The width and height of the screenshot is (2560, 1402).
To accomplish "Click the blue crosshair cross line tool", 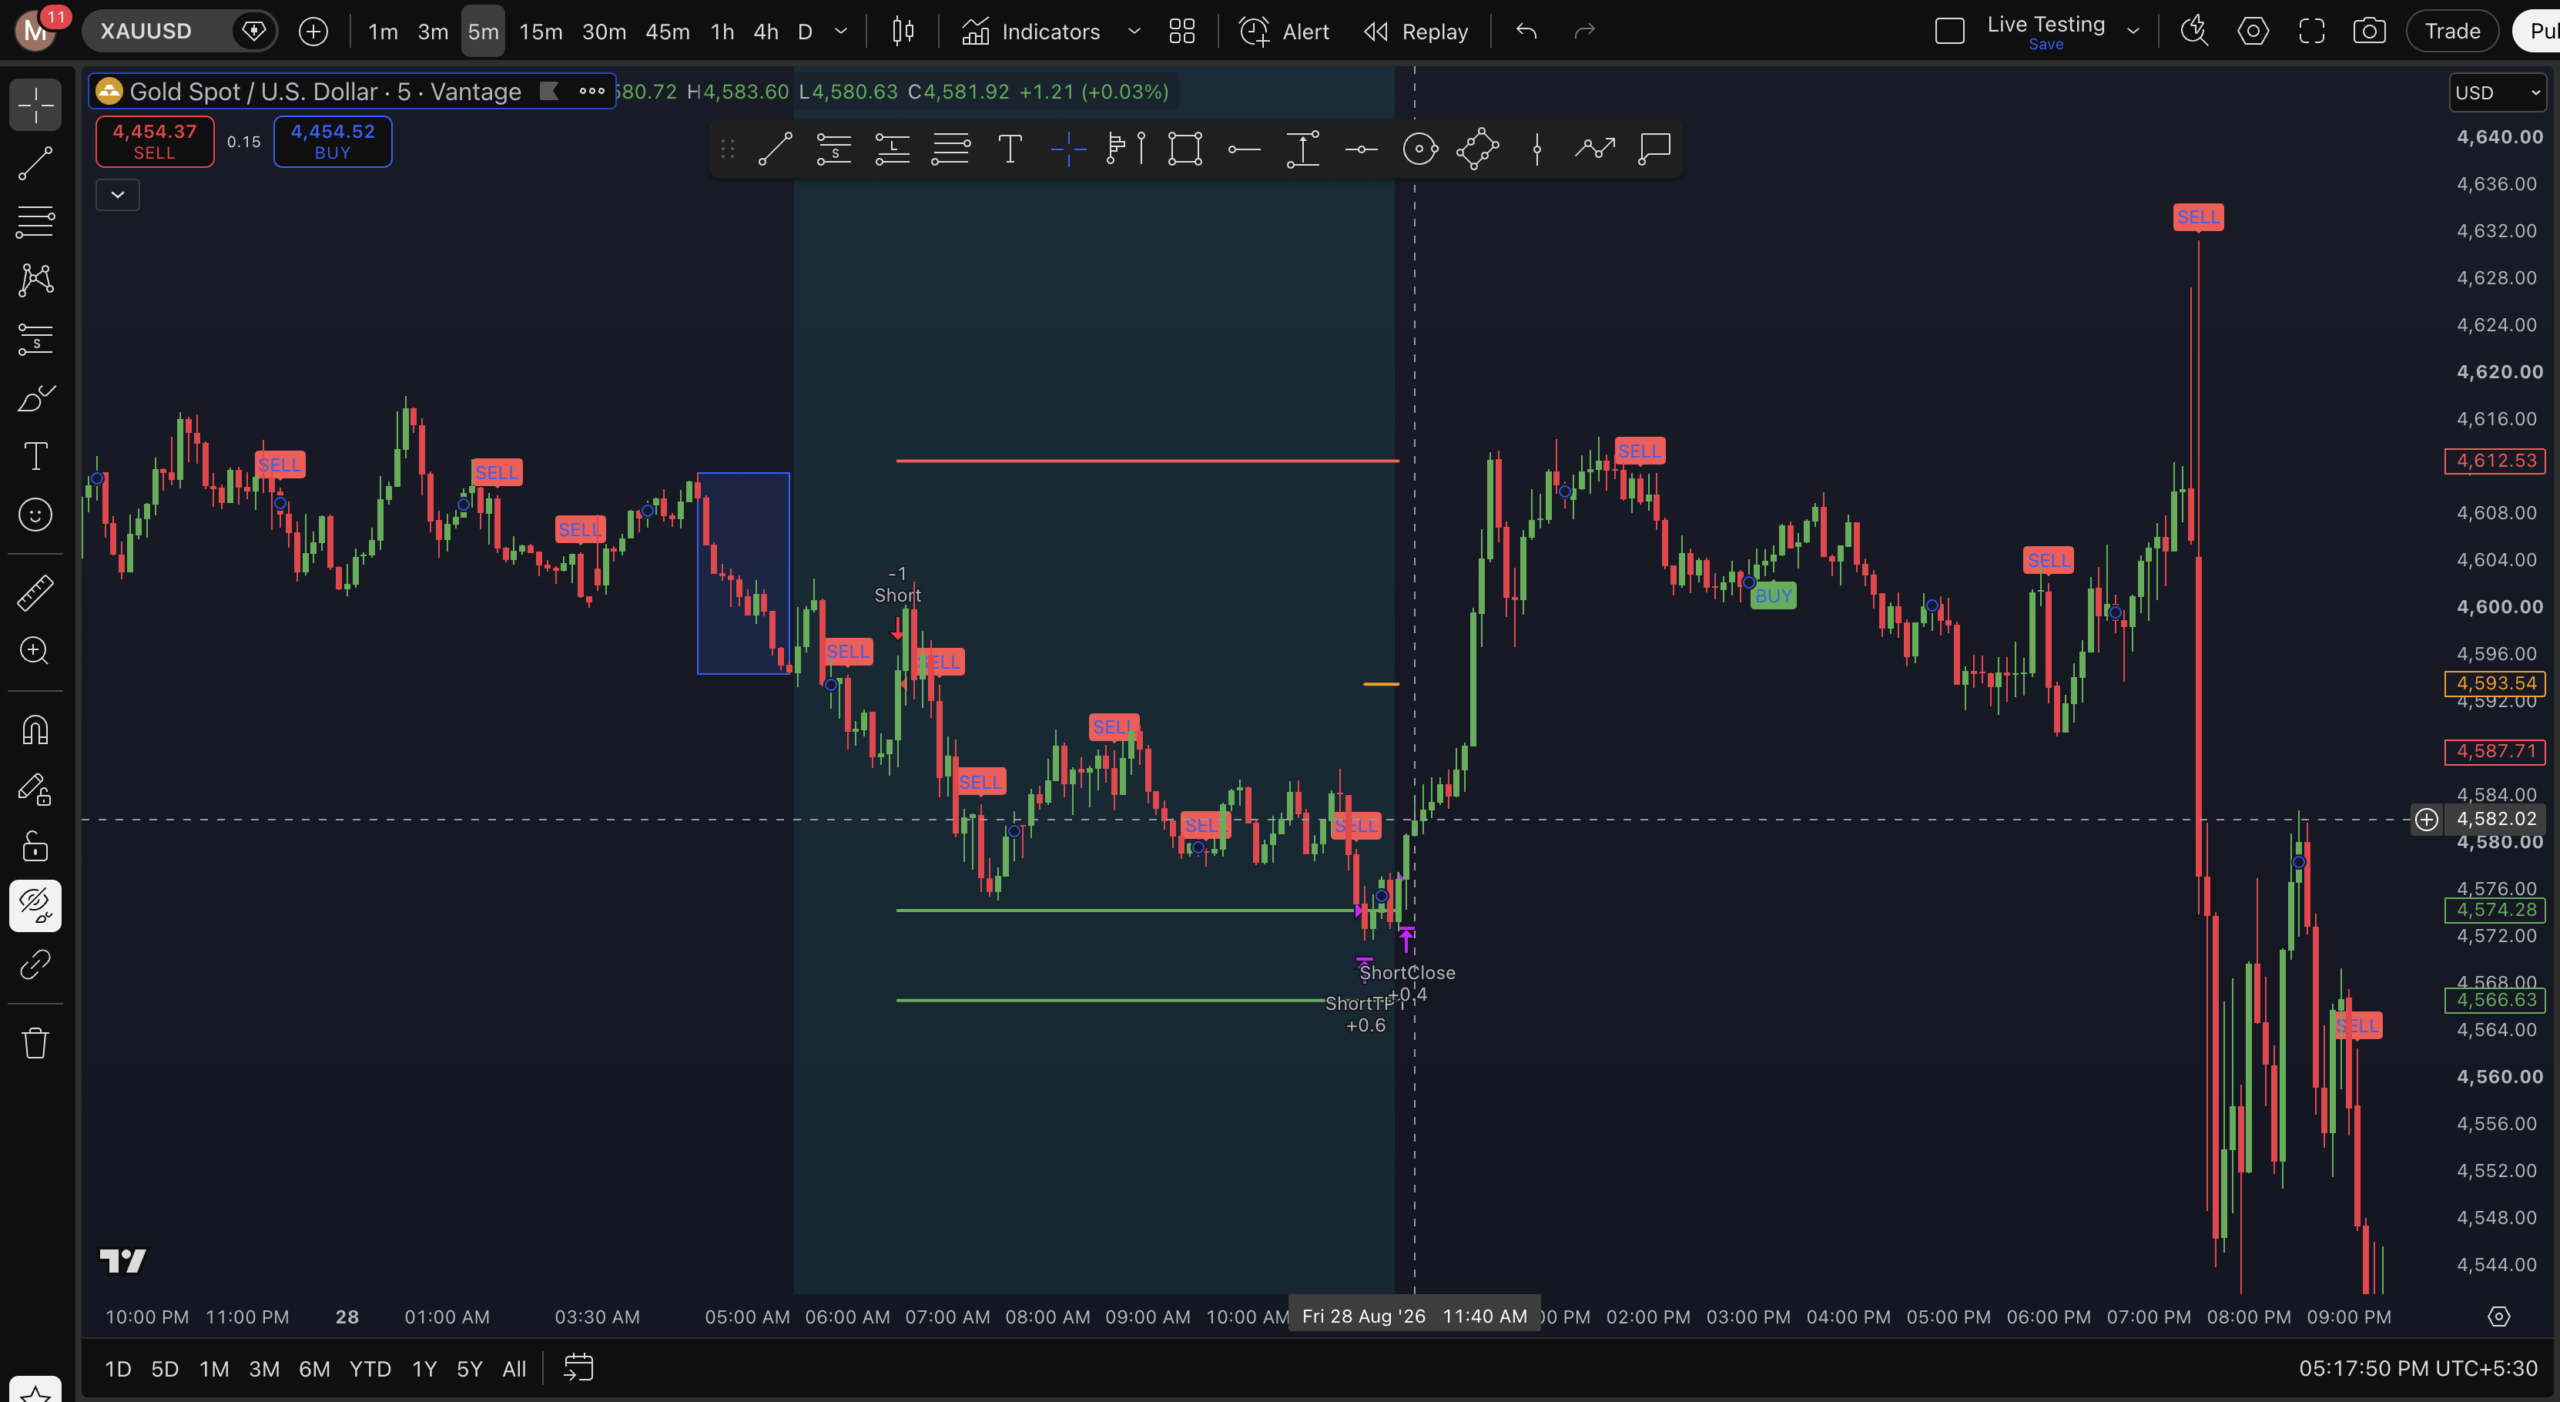I will [x=1068, y=149].
